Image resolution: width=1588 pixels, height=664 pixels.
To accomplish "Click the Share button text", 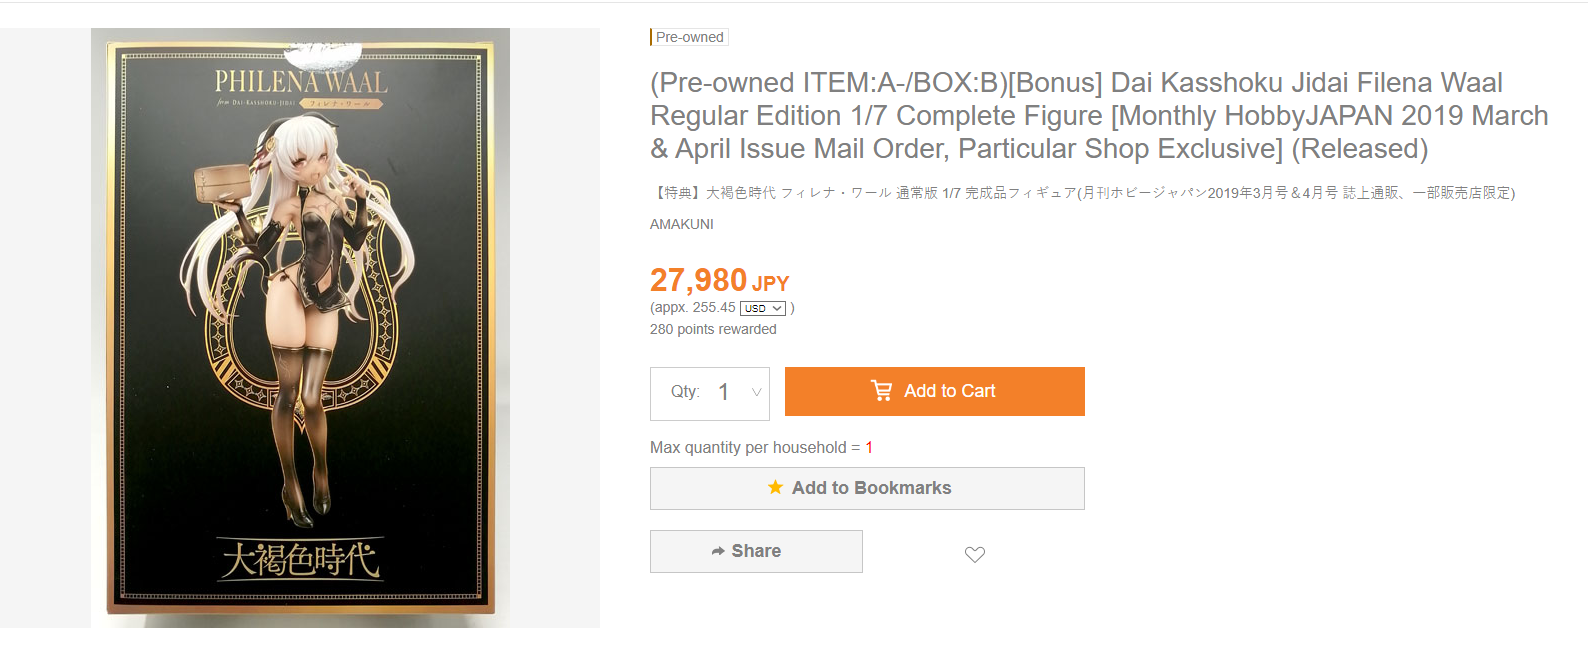I will 756,551.
